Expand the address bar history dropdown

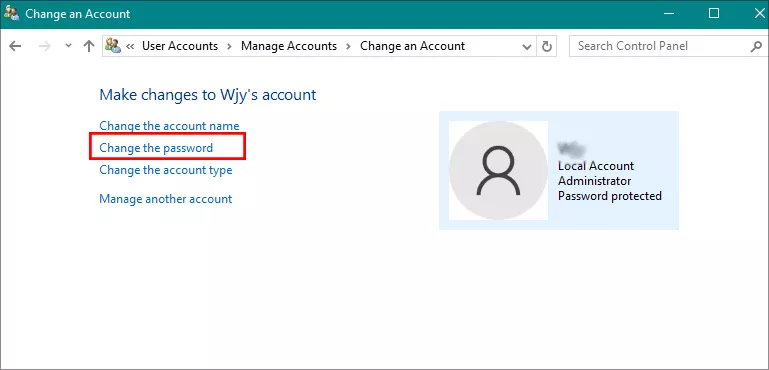(x=527, y=47)
